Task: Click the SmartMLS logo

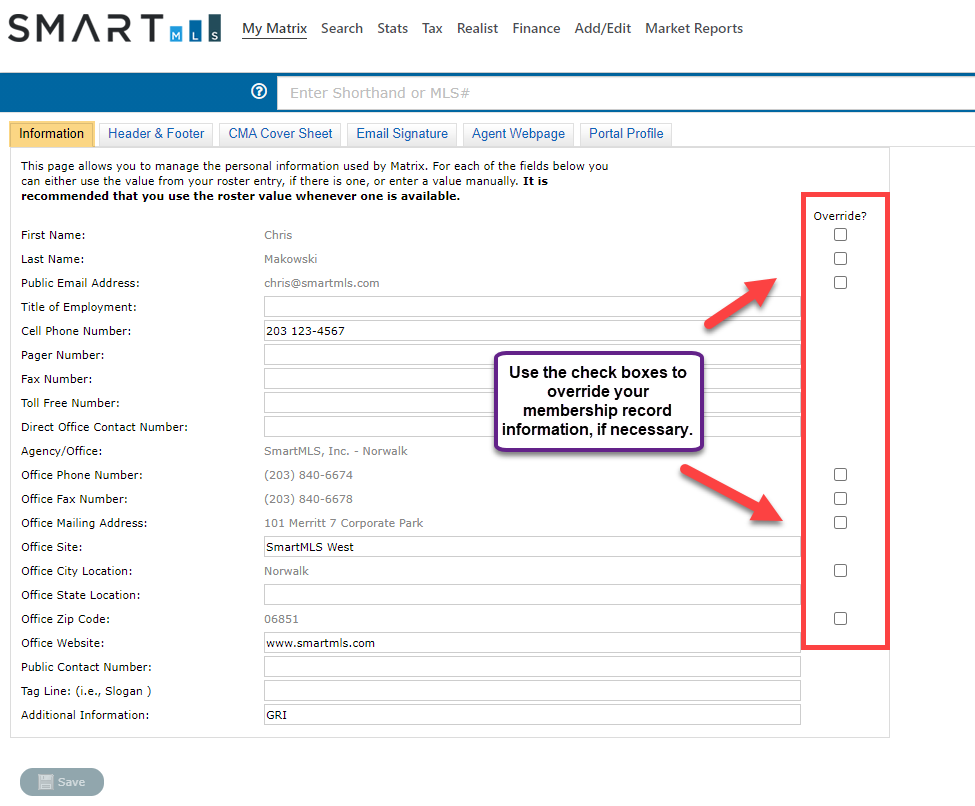Action: (x=114, y=28)
